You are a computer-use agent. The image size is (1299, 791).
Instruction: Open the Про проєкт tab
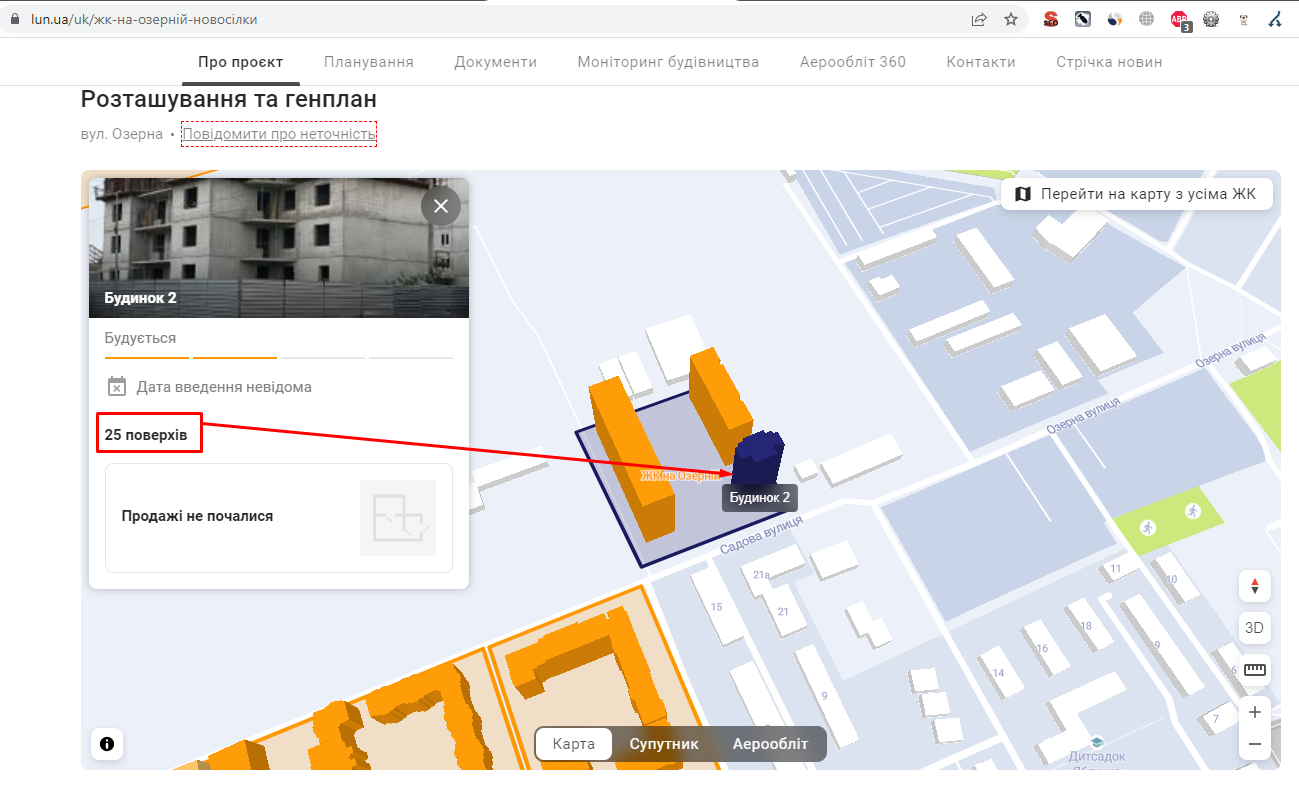(241, 62)
